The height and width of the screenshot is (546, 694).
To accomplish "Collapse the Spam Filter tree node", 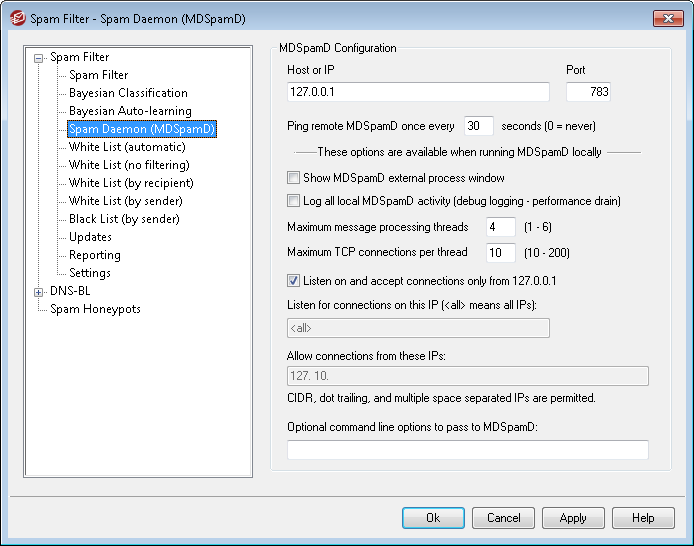I will coord(39,58).
